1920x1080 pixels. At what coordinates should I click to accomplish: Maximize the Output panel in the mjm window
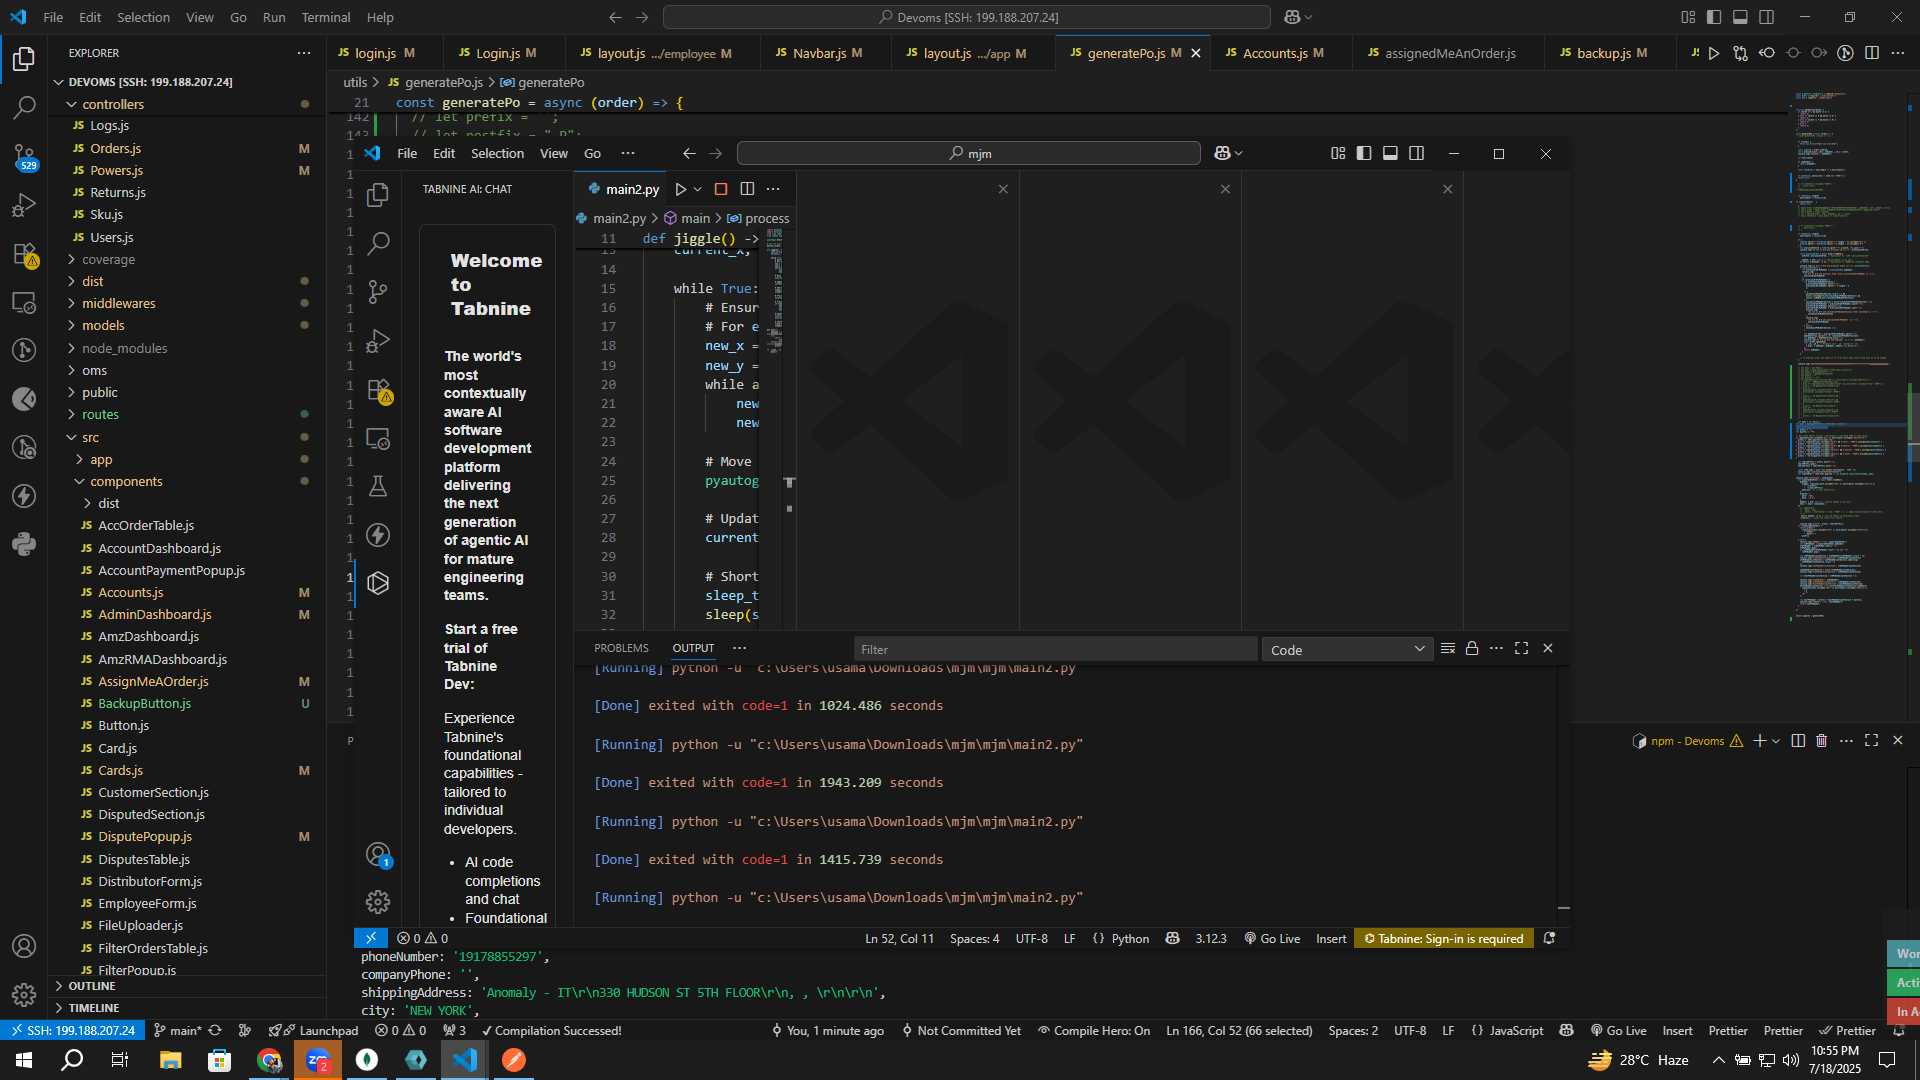[x=1522, y=649]
